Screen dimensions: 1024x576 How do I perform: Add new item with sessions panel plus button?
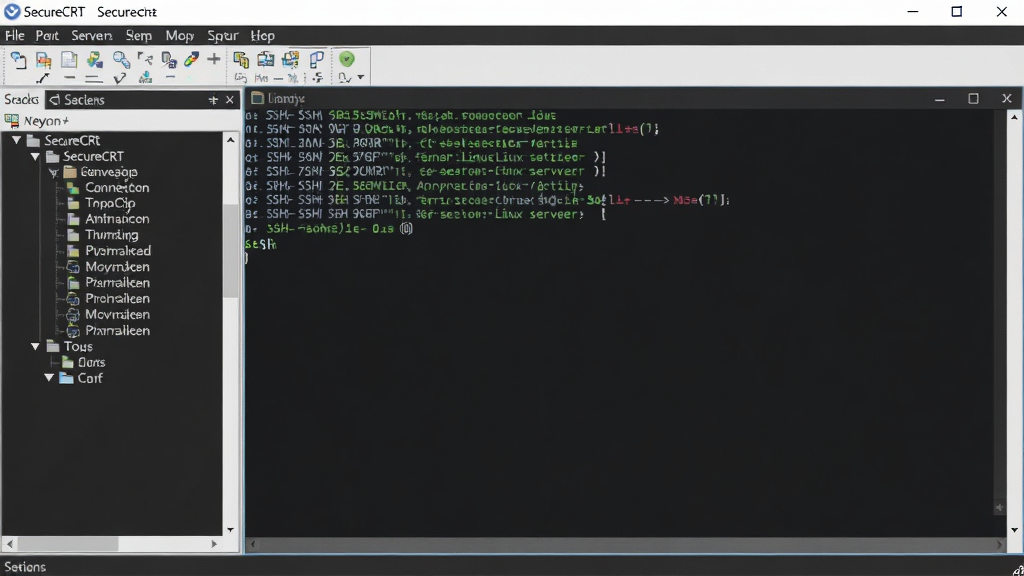coord(213,100)
